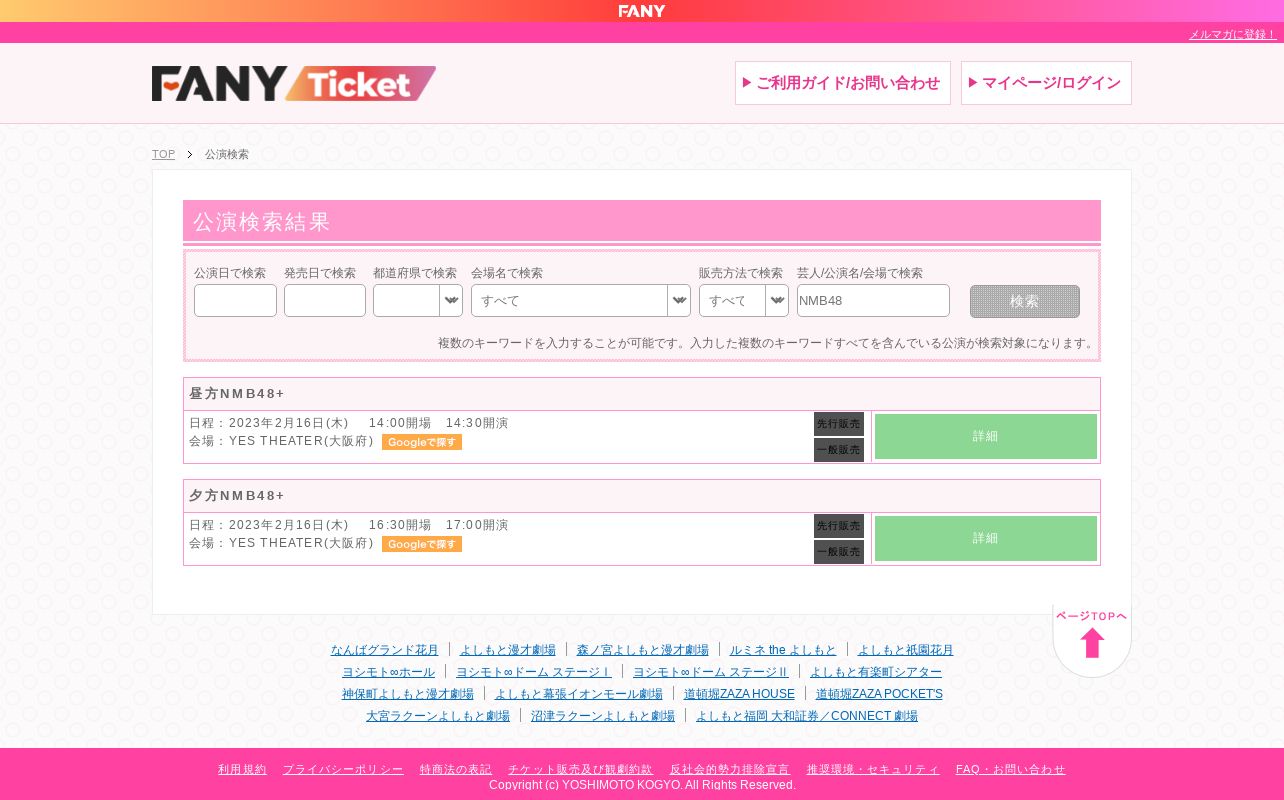This screenshot has height=800, width=1284.
Task: Click Googleで探す for 夕方NMB48+
Action: 422,544
